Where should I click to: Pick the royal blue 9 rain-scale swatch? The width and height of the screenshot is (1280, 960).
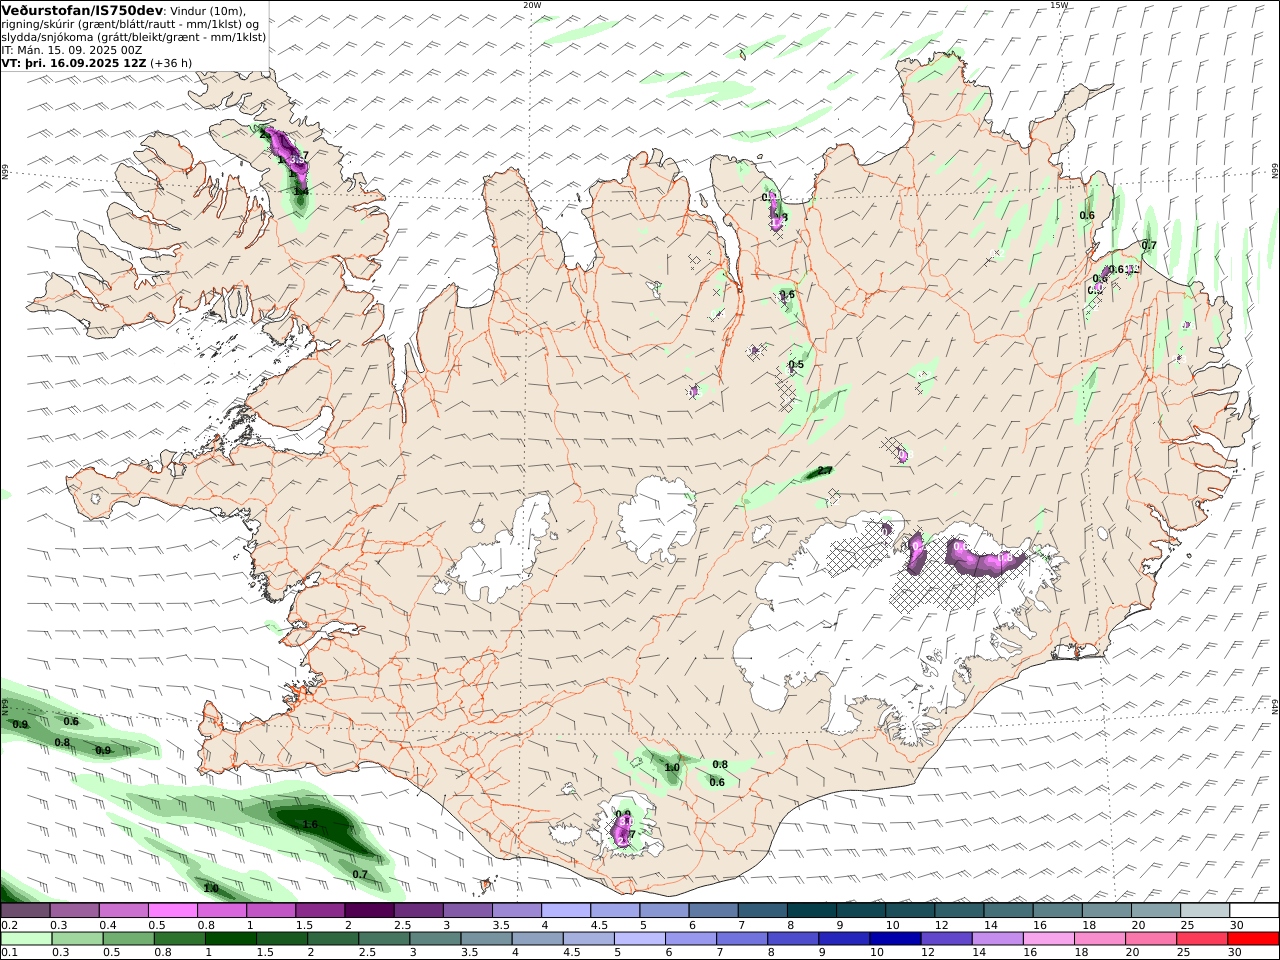844,939
